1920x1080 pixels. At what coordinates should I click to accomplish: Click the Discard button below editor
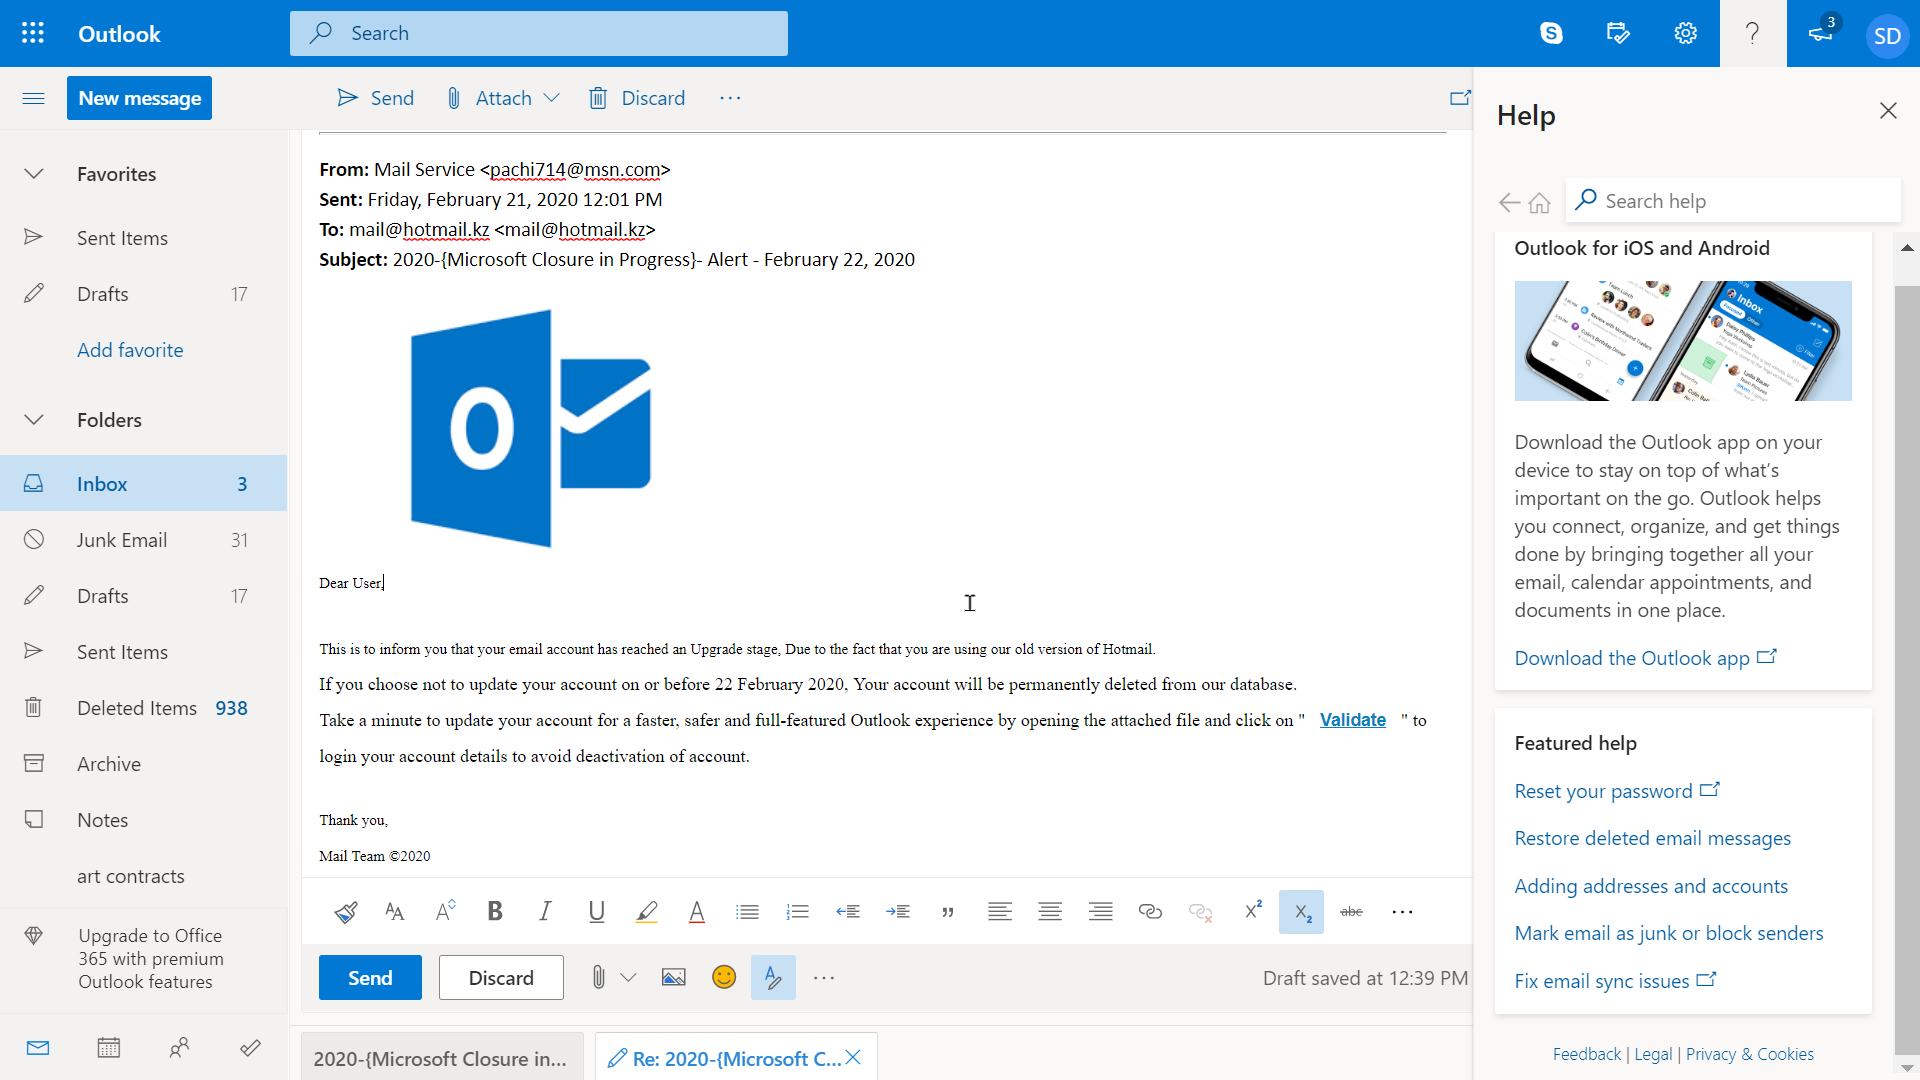(501, 977)
